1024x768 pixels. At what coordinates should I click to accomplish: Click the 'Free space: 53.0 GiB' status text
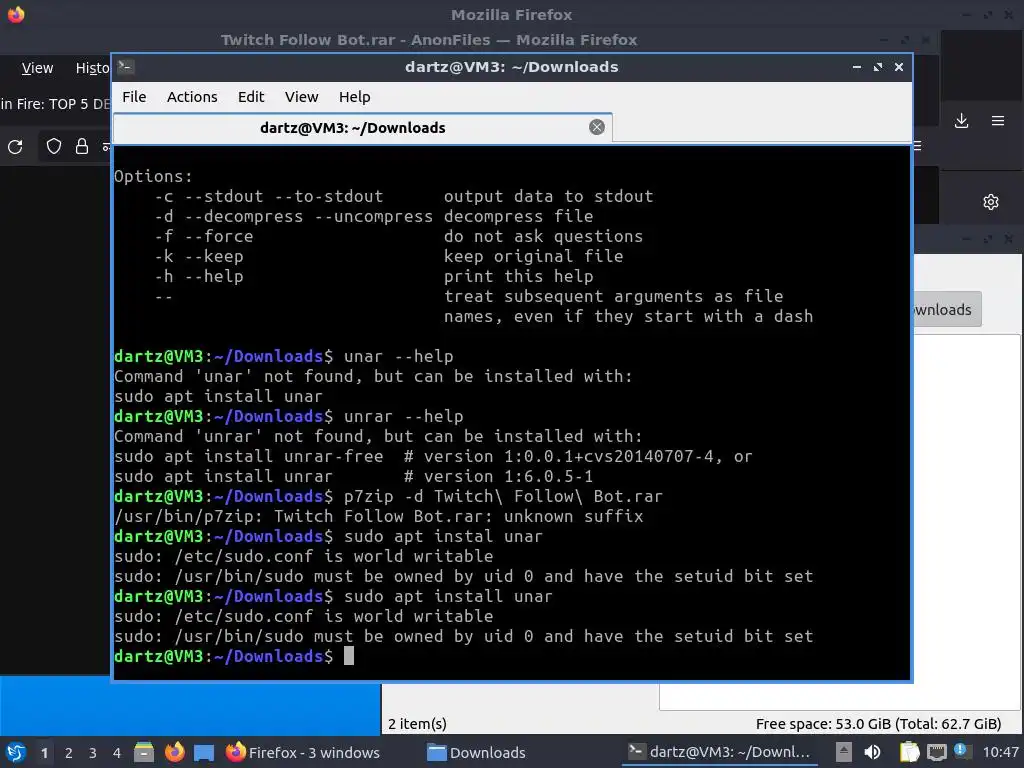coord(878,724)
